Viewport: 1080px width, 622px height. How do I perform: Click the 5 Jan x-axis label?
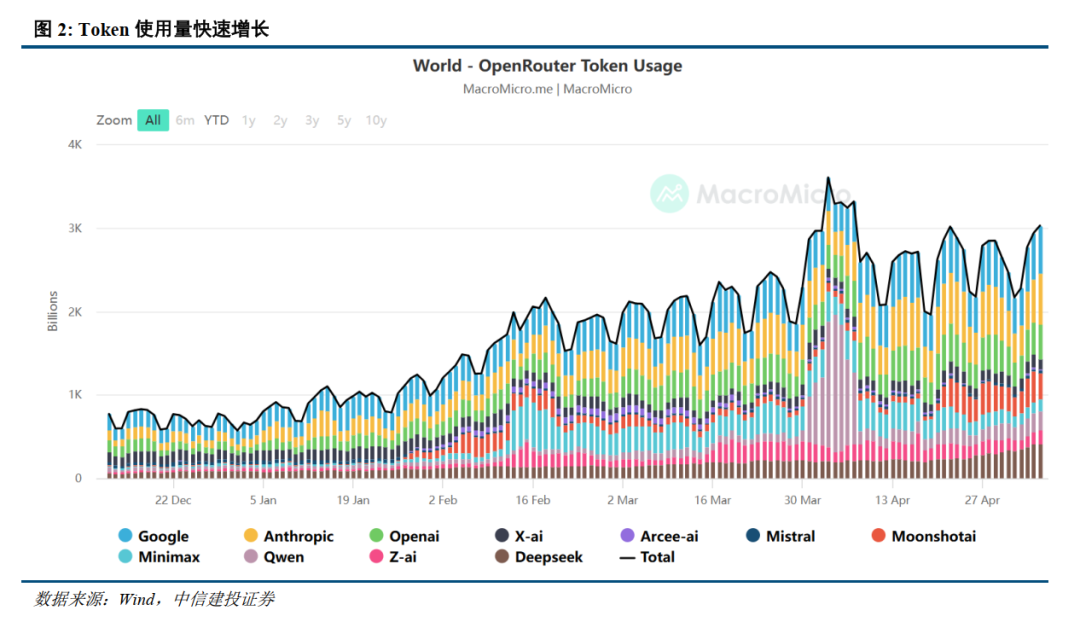click(263, 500)
